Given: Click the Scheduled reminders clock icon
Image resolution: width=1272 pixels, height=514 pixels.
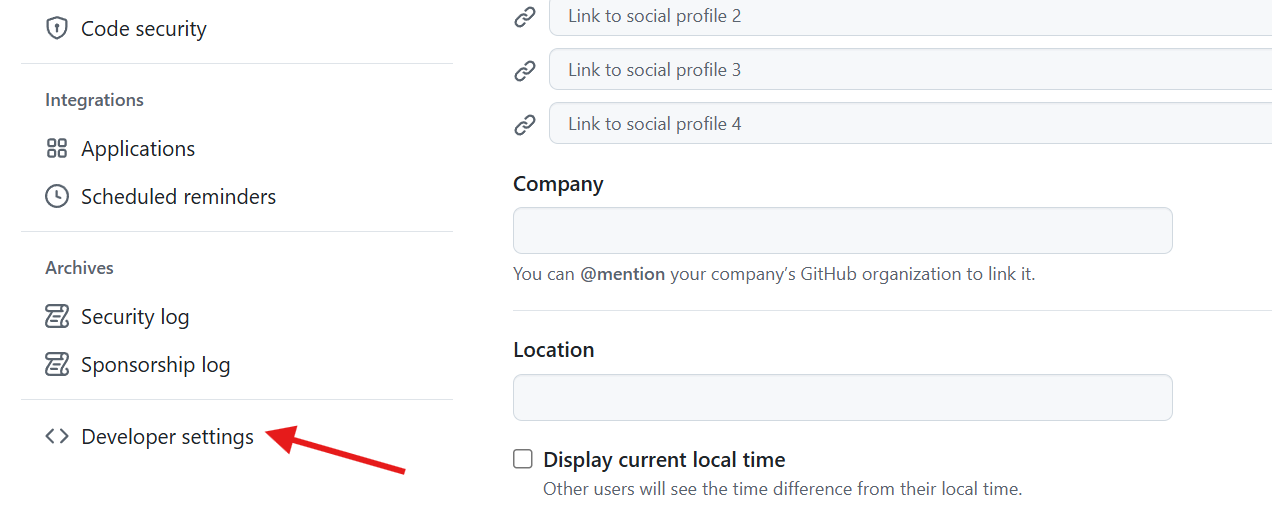Looking at the screenshot, I should (x=57, y=197).
